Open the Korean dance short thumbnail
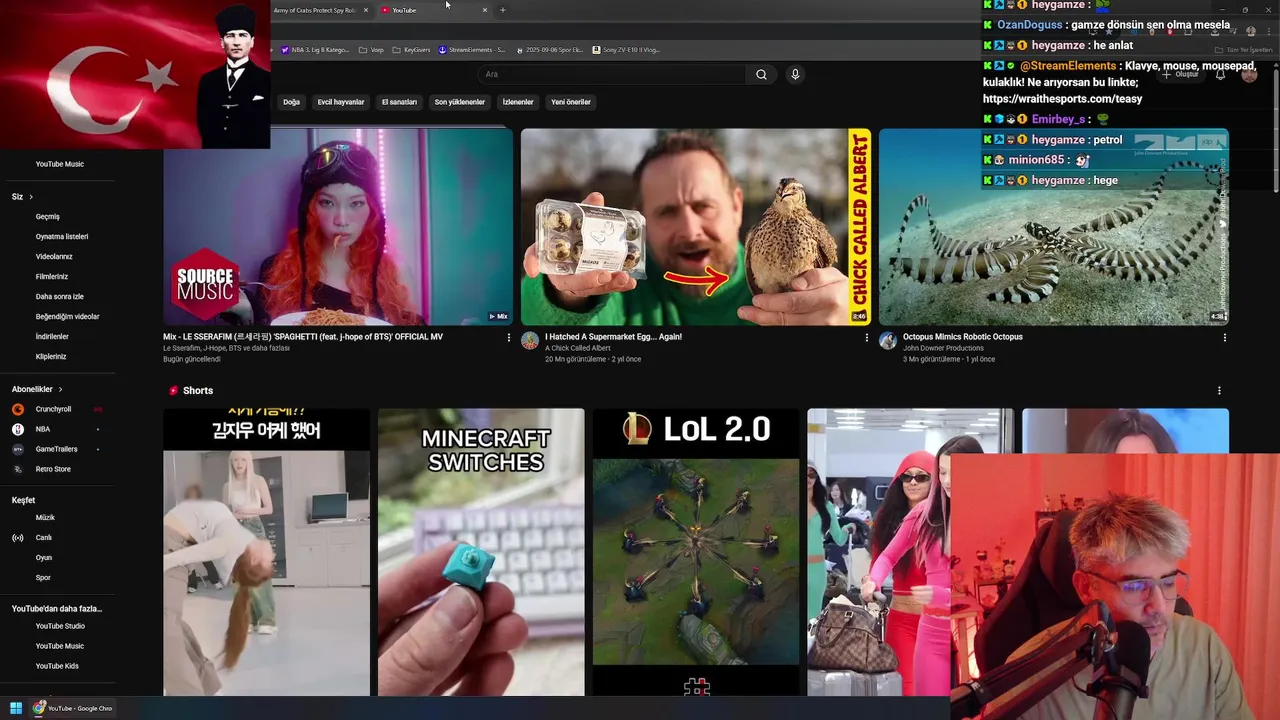 (x=266, y=552)
